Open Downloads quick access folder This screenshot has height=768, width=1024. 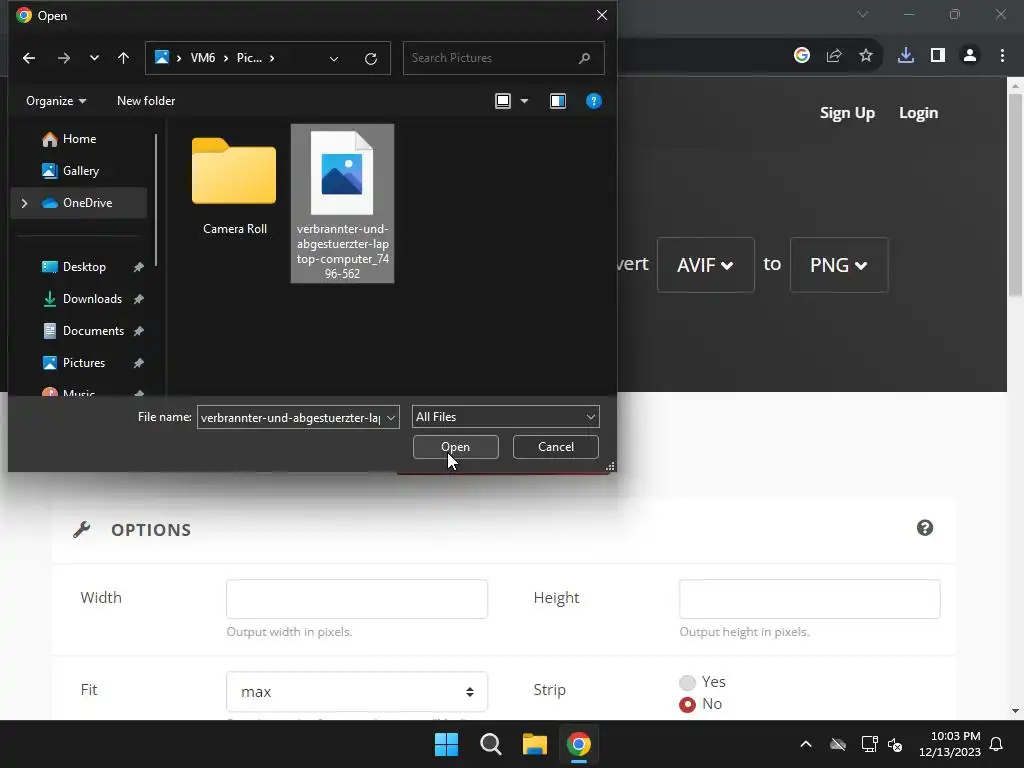pyautogui.click(x=92, y=298)
